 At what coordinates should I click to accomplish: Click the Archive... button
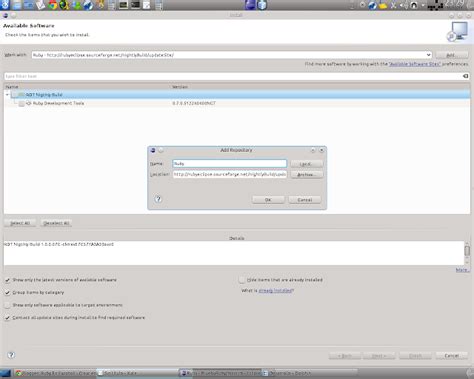click(306, 175)
